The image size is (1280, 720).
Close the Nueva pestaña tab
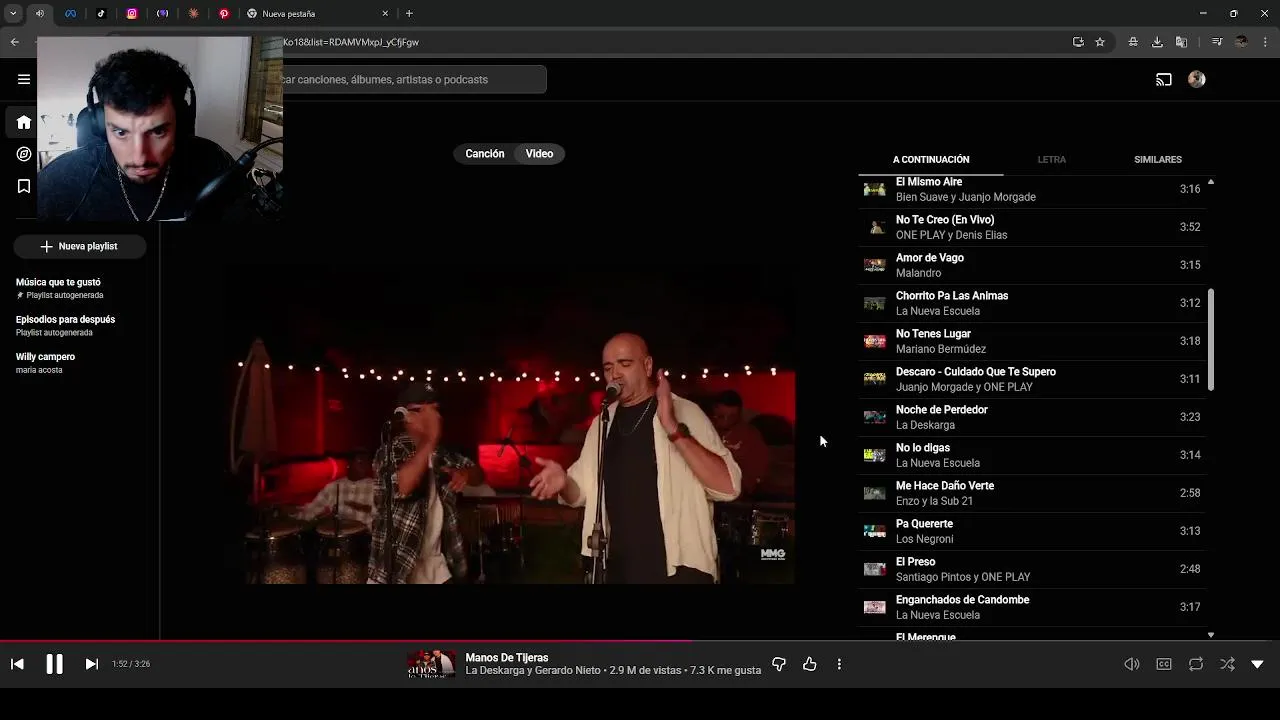point(385,13)
